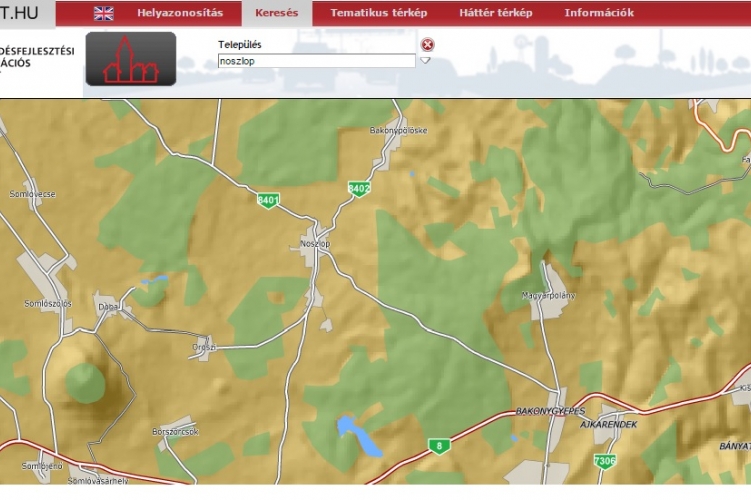This screenshot has height=500, width=751.
Task: Click the Borszörcsök village label
Action: coord(176,431)
